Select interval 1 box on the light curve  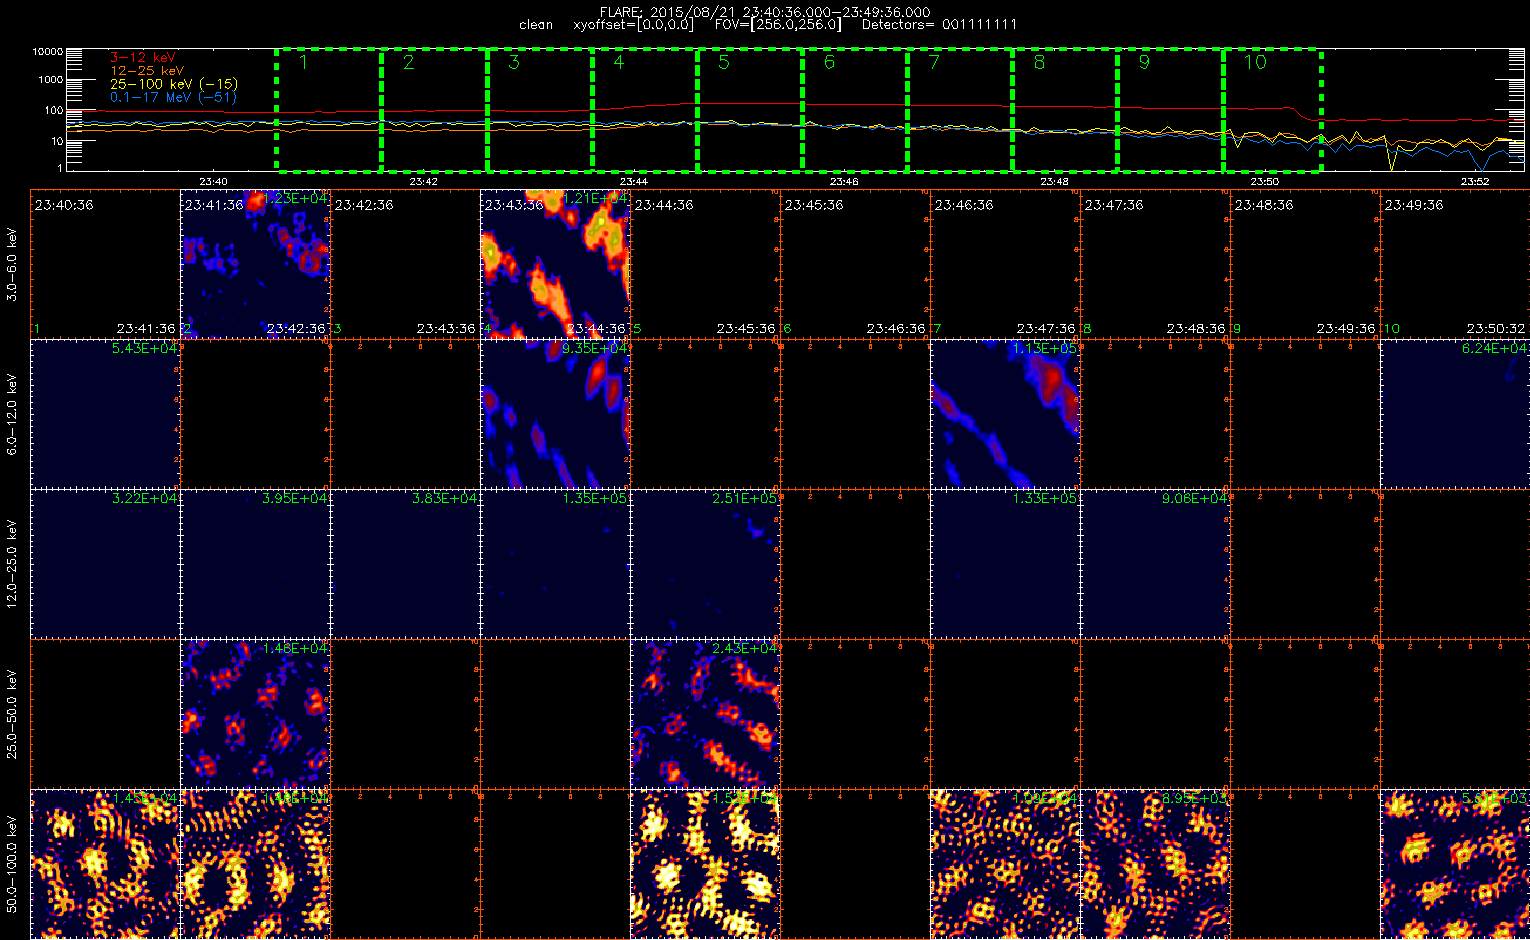(x=329, y=109)
